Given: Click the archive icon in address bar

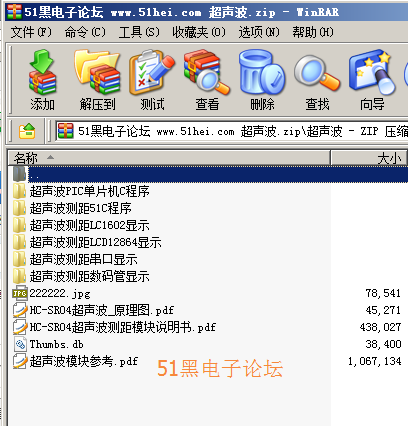Looking at the screenshot, I should coord(65,131).
